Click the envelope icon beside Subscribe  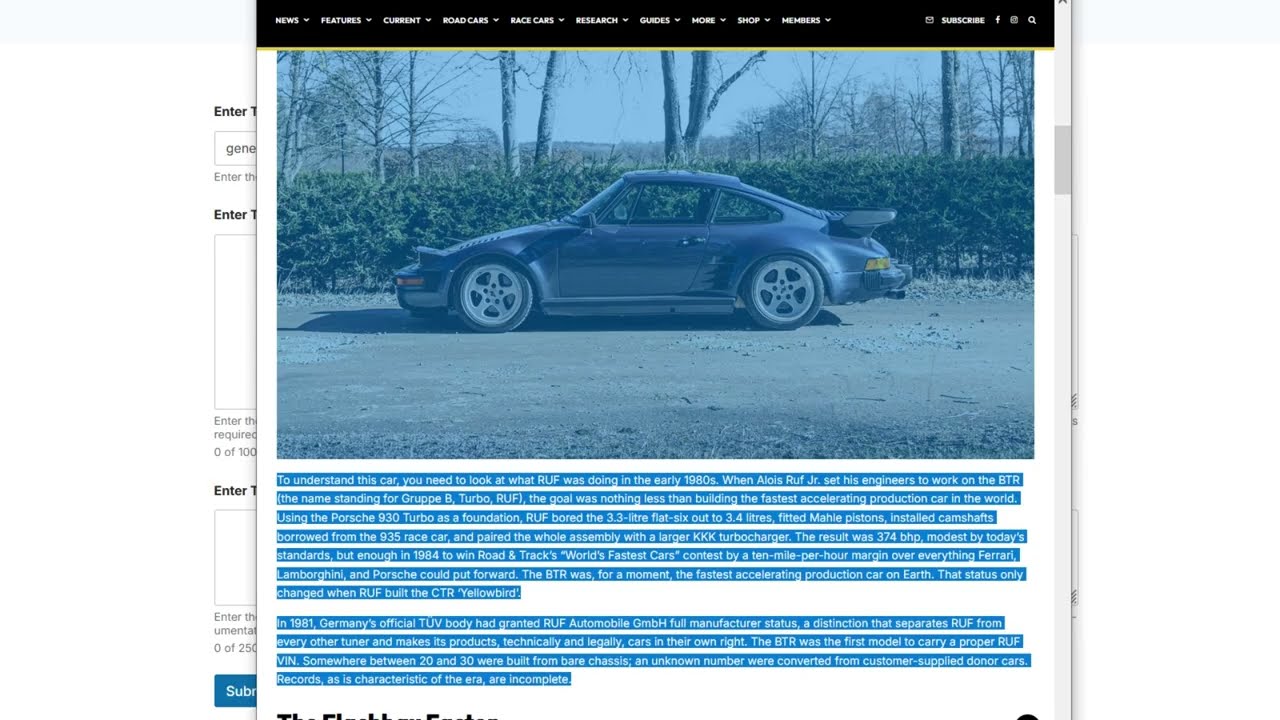929,20
